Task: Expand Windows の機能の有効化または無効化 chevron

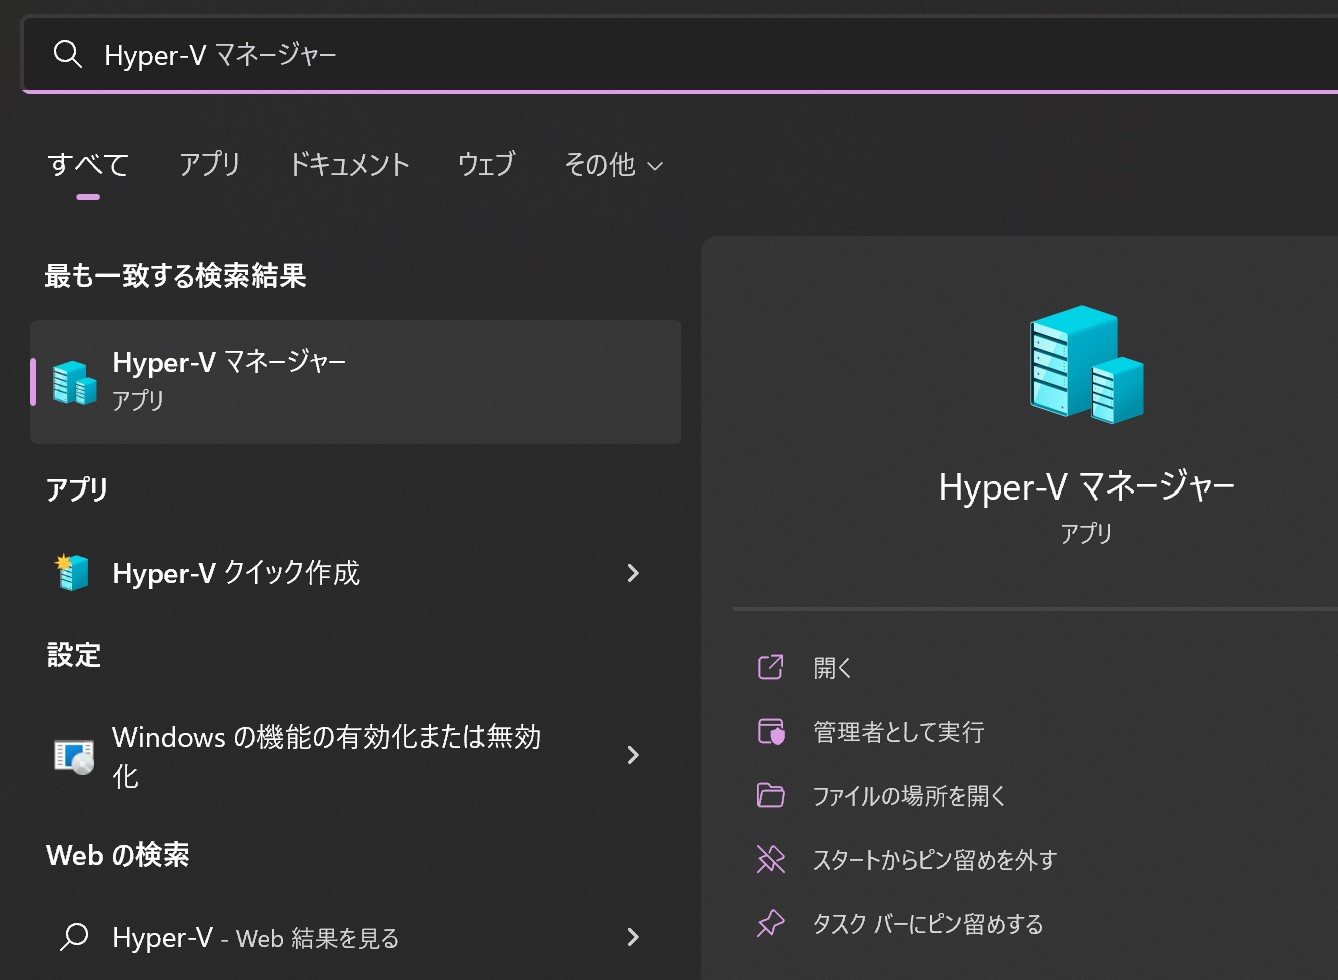Action: [632, 755]
